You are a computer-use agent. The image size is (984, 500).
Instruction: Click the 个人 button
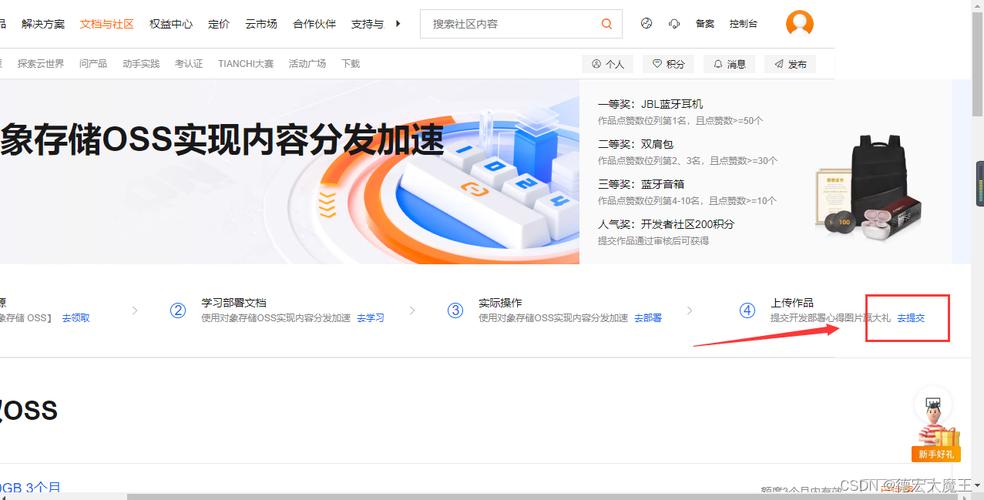click(x=607, y=64)
